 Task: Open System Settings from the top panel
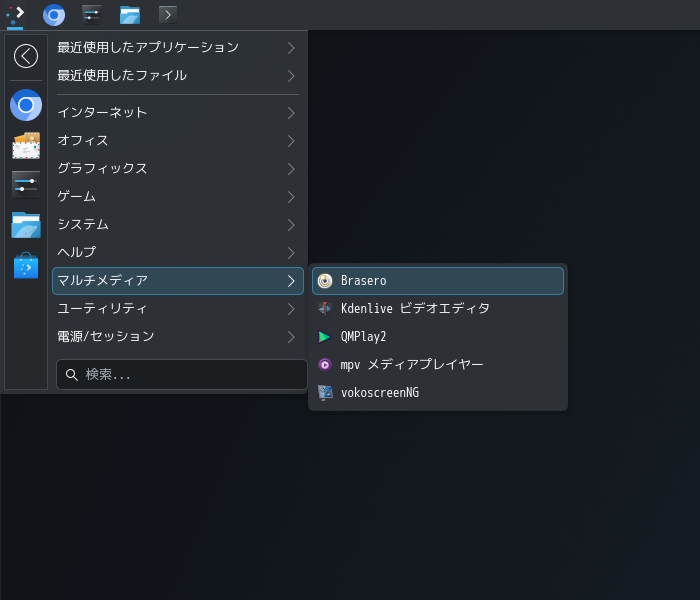[92, 14]
